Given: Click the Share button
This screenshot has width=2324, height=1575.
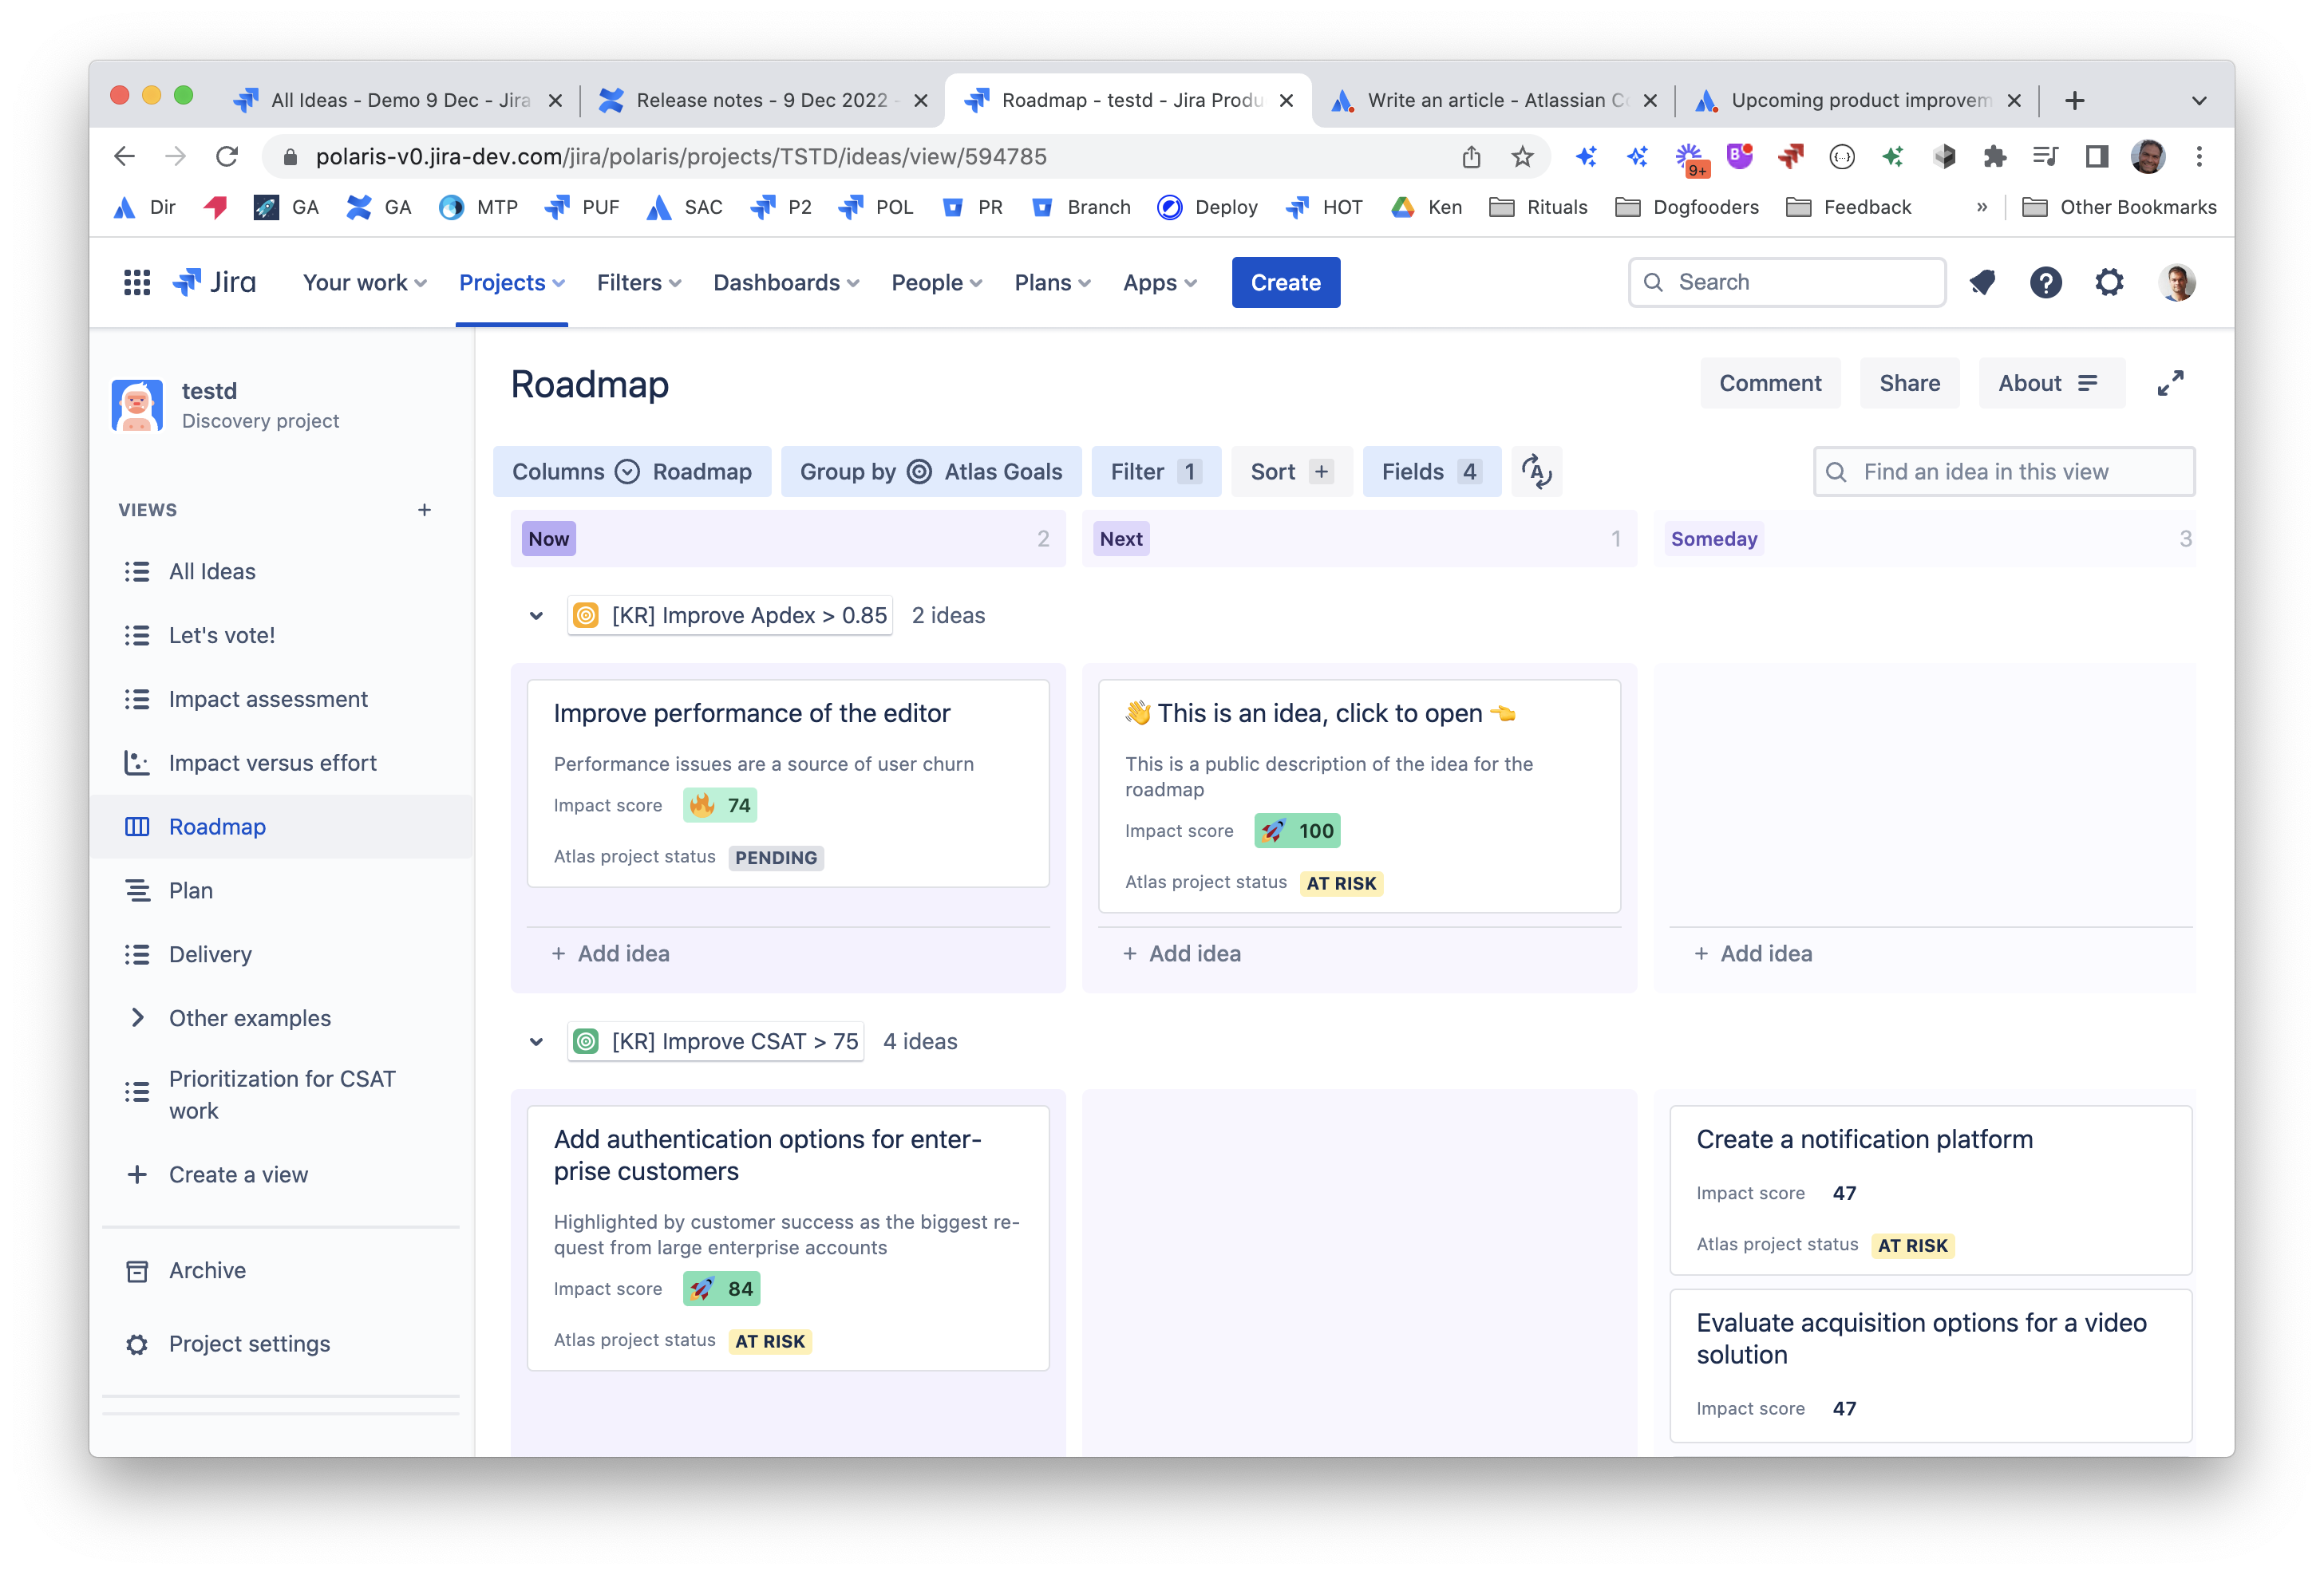Looking at the screenshot, I should (1908, 383).
